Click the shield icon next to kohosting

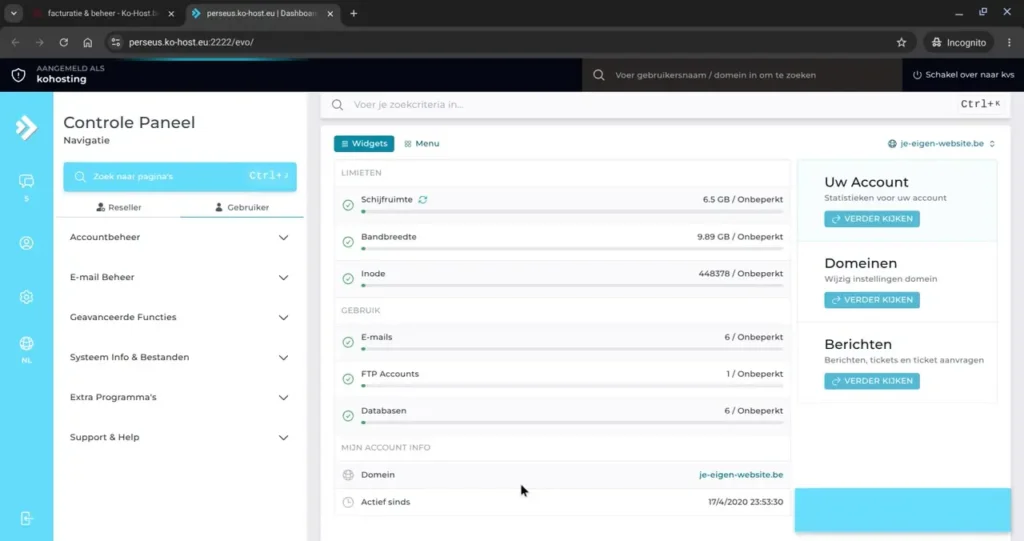click(x=18, y=75)
